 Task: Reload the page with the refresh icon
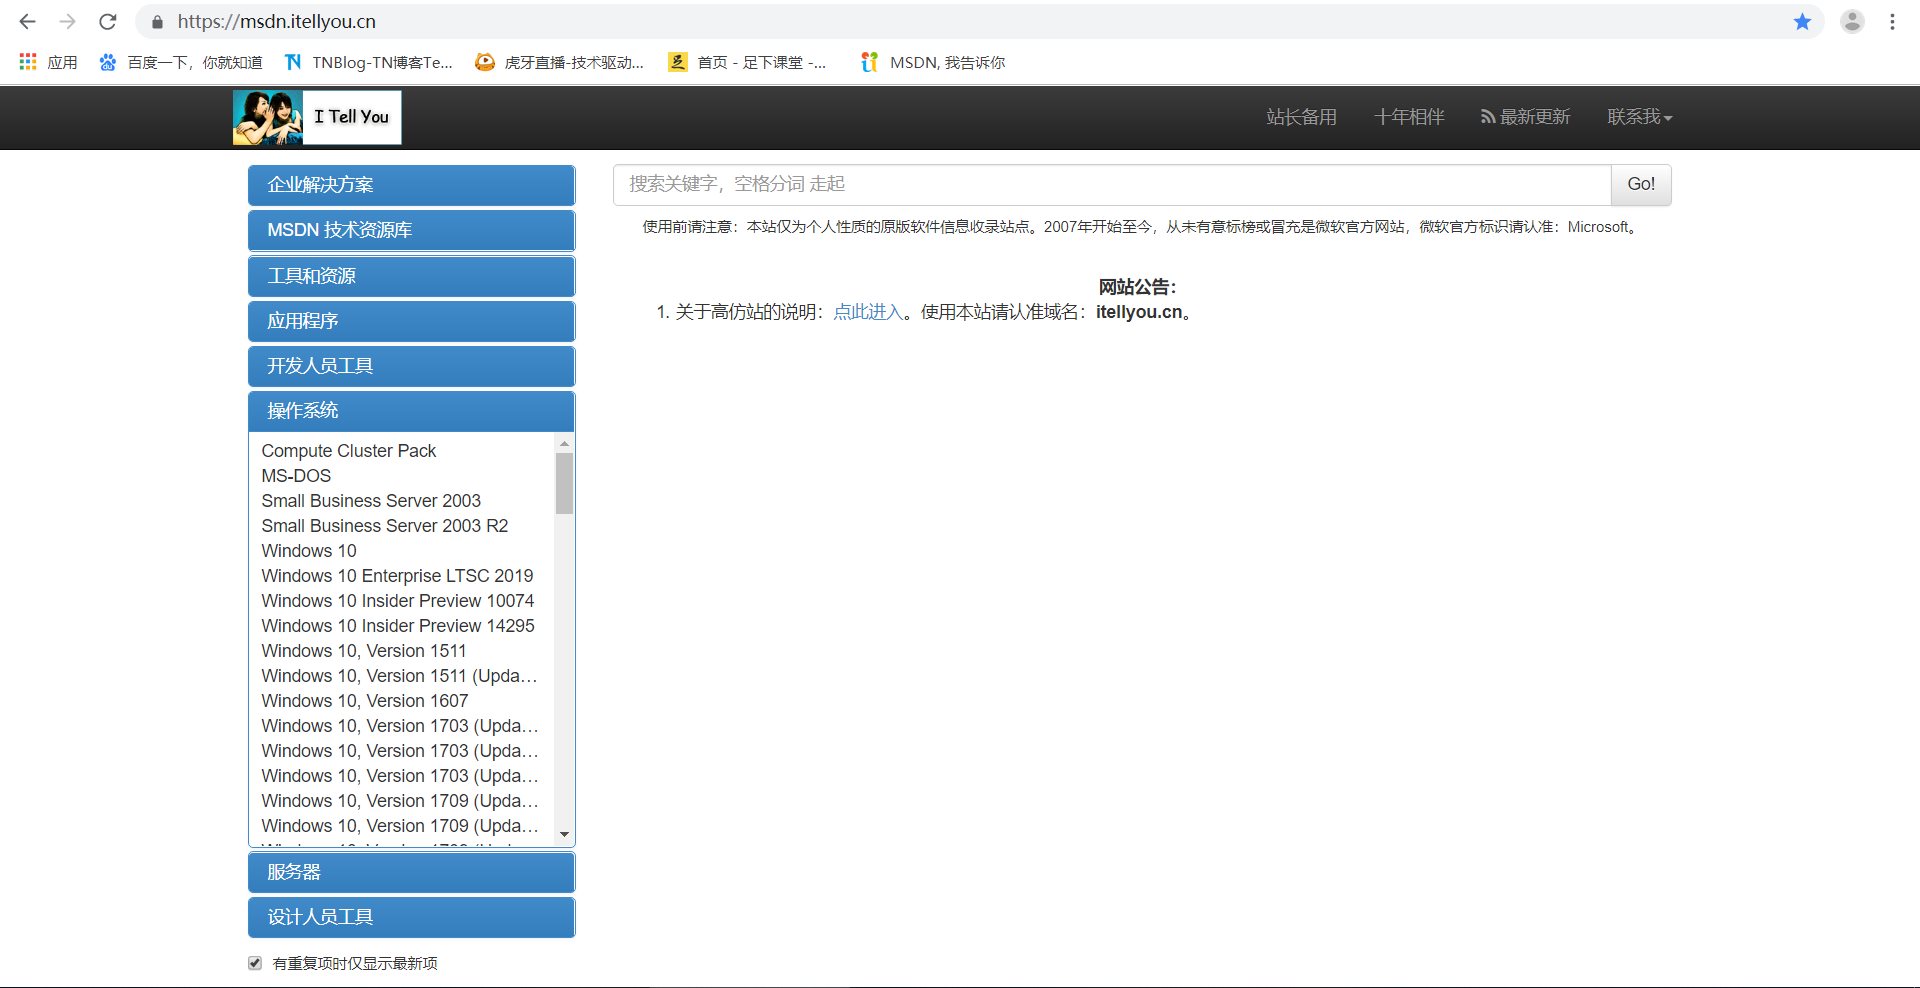click(108, 21)
